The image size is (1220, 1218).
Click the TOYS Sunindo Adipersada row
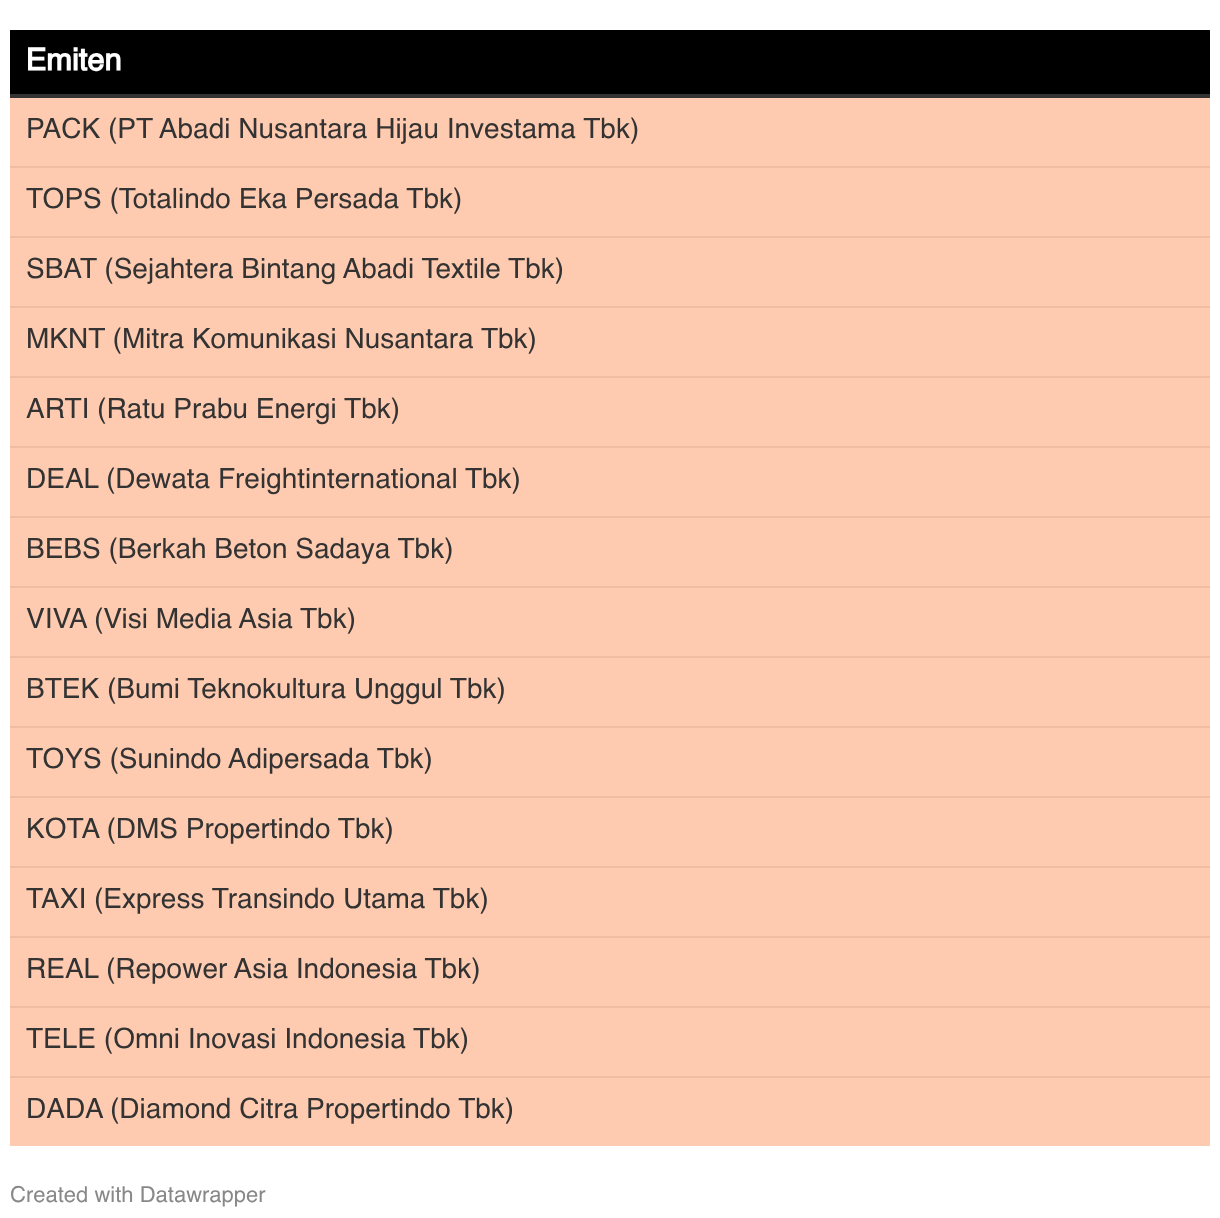229,759
